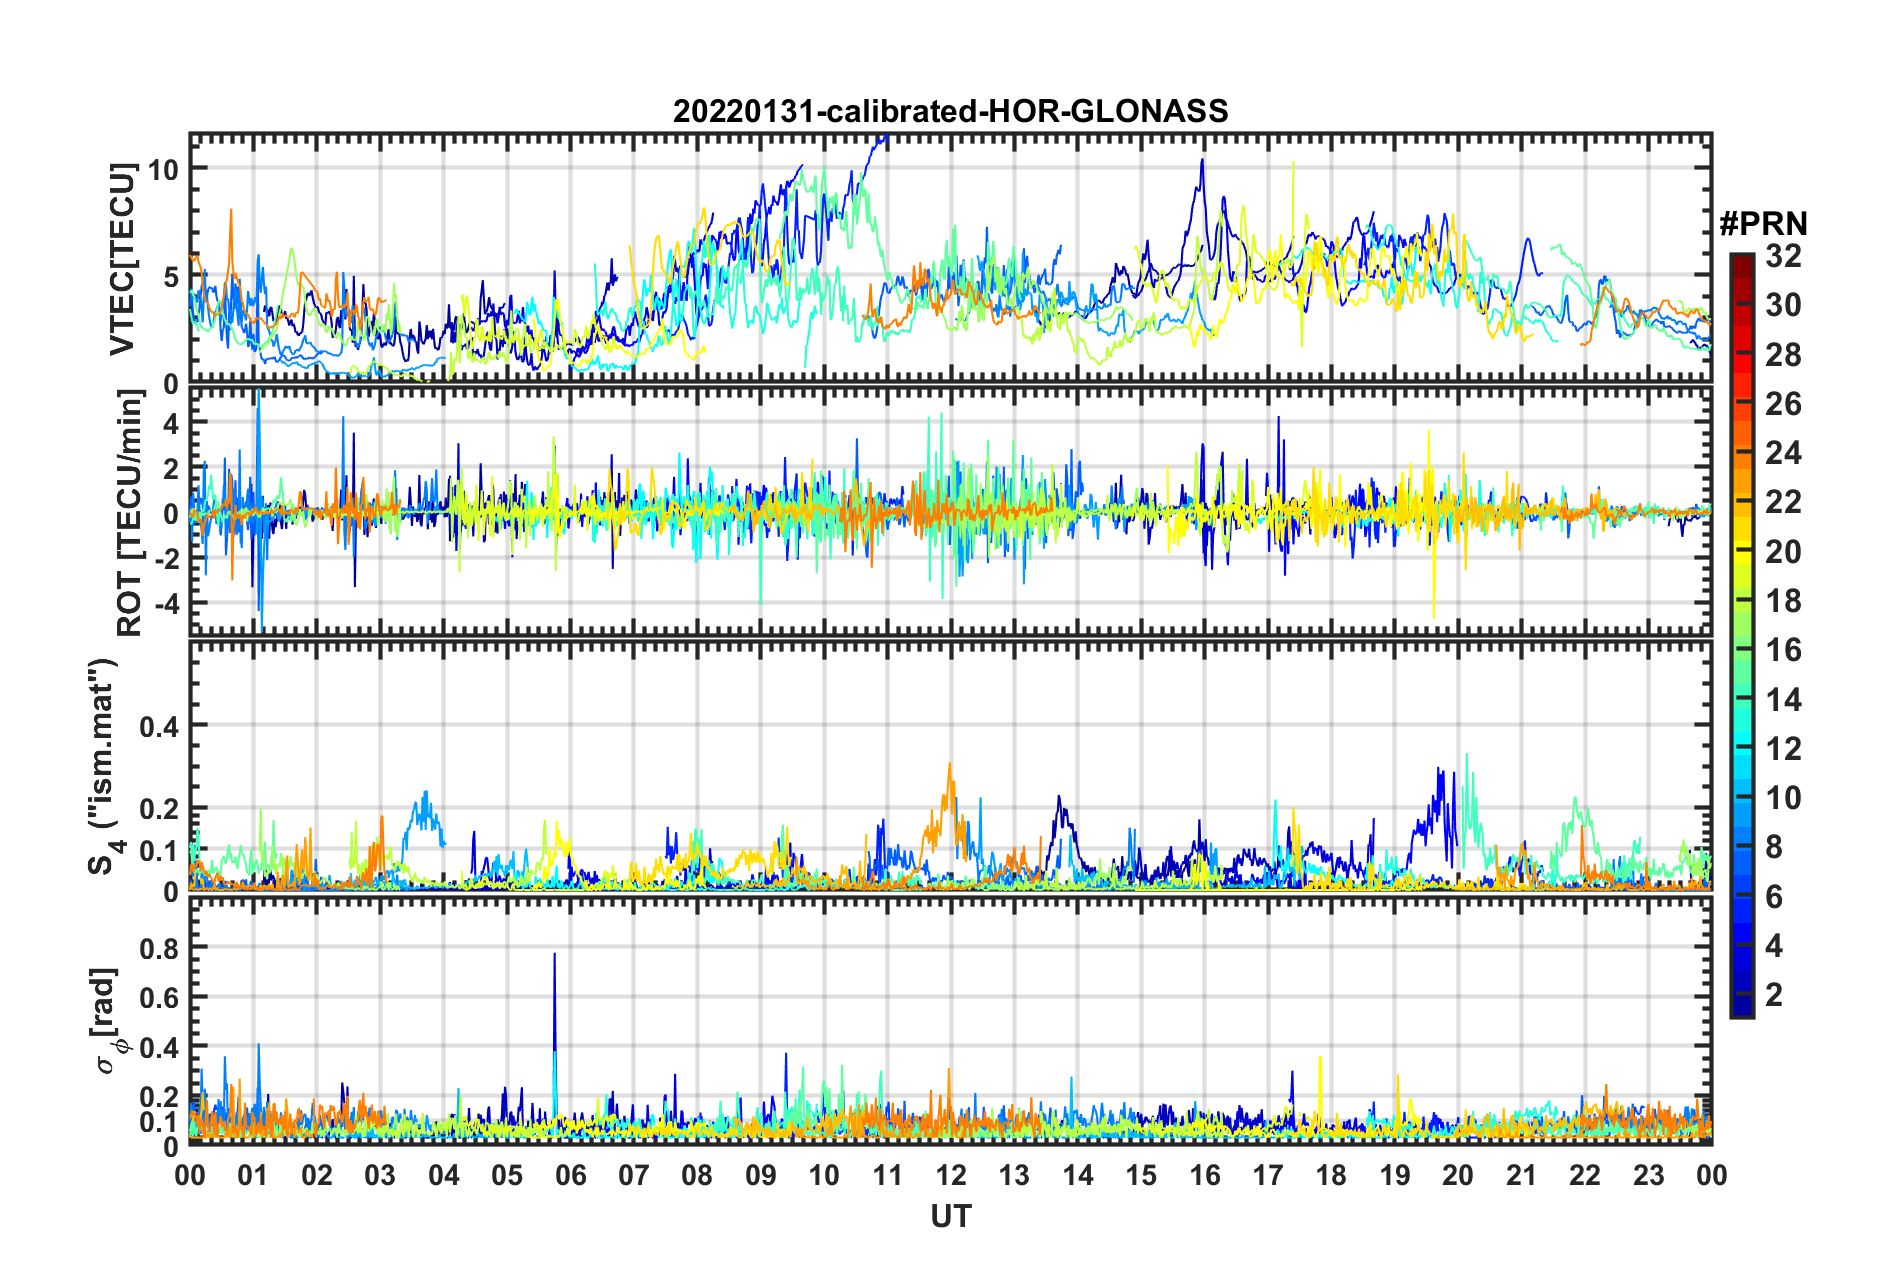Image resolution: width=1902 pixels, height=1272 pixels.
Task: Click colorbar tick label 24
Action: (1783, 453)
